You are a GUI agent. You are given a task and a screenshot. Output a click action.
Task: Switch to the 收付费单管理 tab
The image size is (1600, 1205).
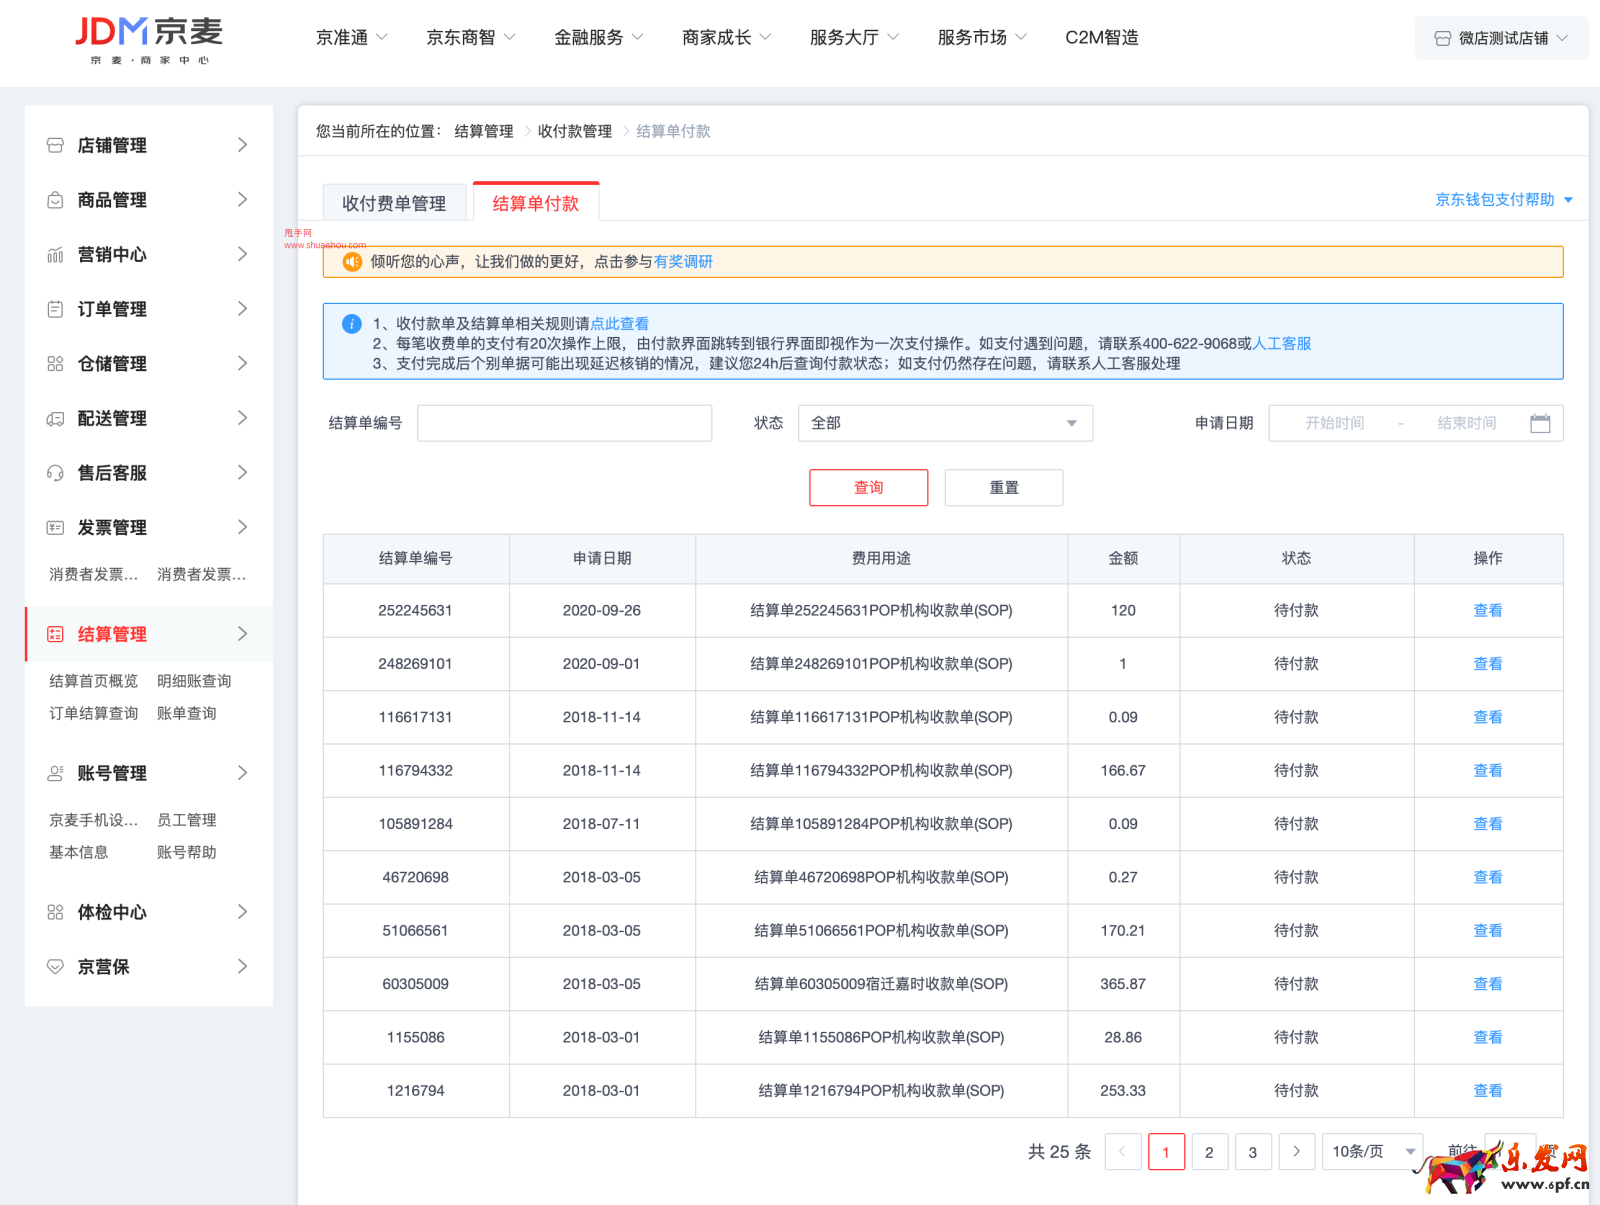point(395,202)
